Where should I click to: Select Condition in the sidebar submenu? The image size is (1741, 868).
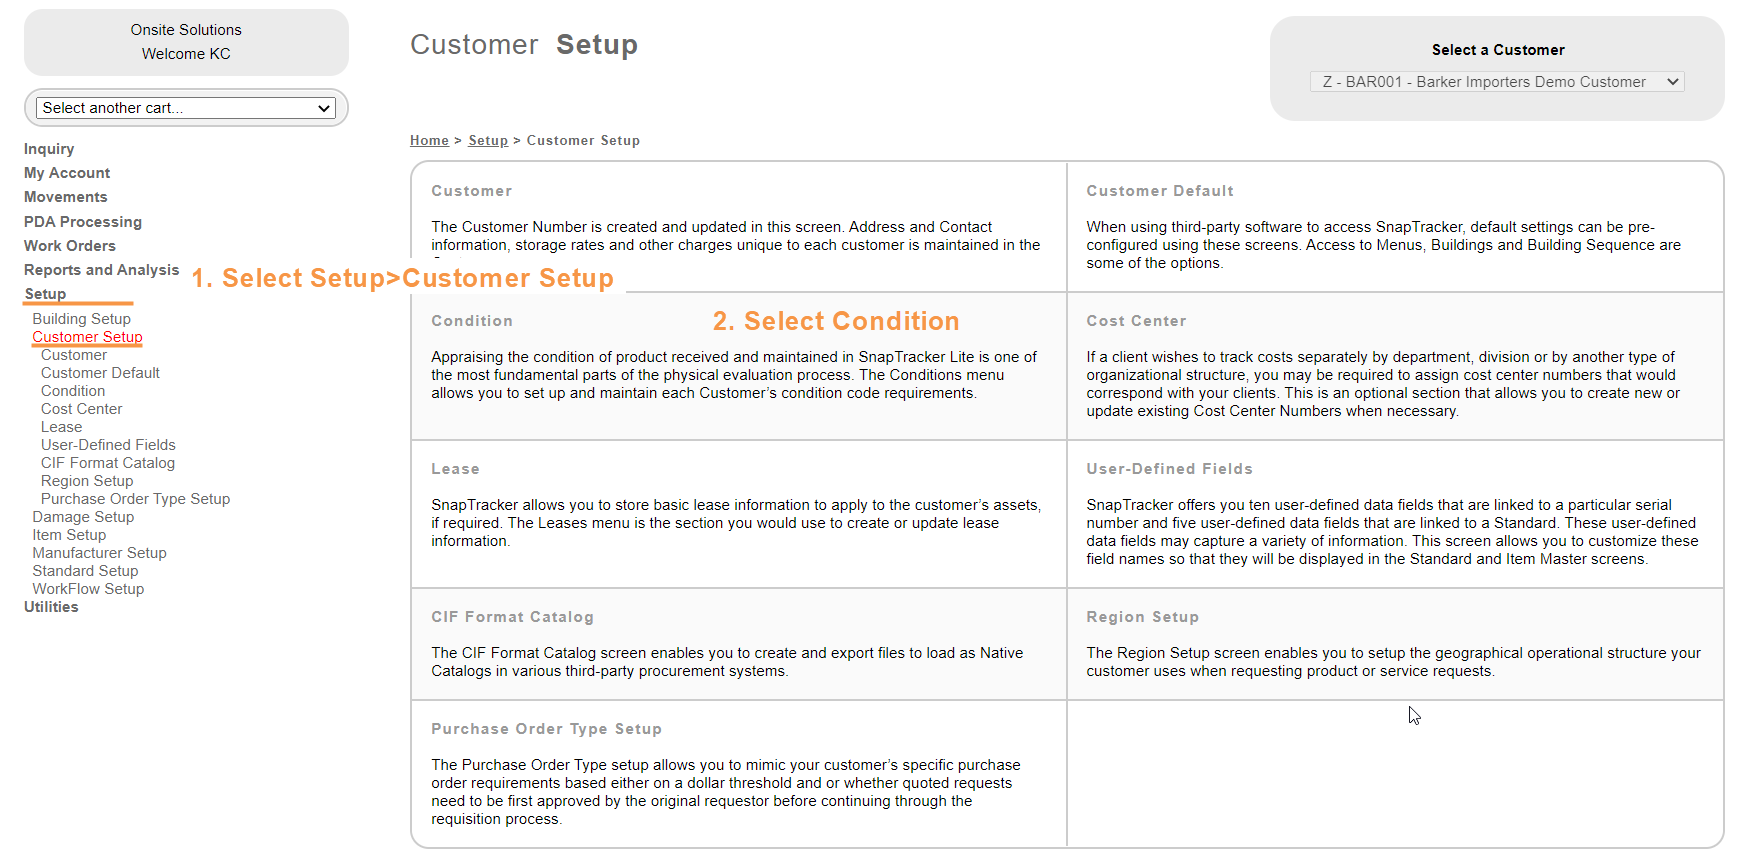pos(73,391)
